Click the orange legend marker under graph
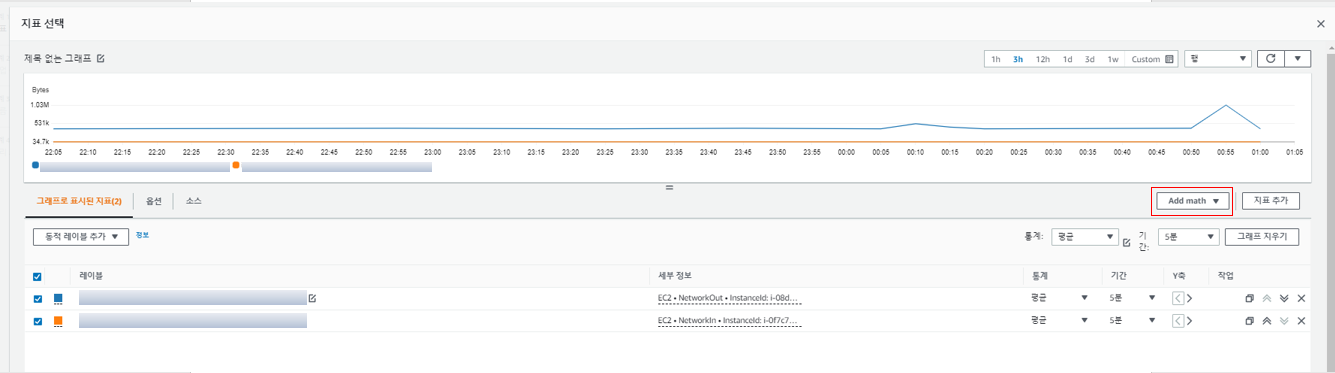This screenshot has width=1335, height=373. coord(236,164)
